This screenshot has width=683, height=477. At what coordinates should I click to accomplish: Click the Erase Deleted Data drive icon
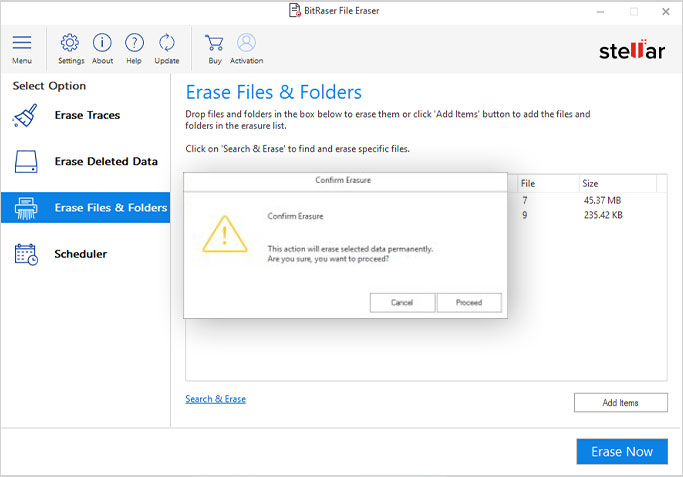tap(26, 162)
